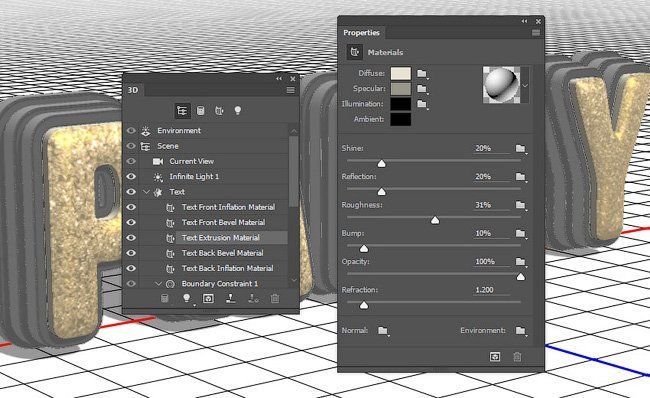Viewport: 650px width, 398px height.
Task: Click the render icon in 3D panel footer
Action: pos(208,298)
